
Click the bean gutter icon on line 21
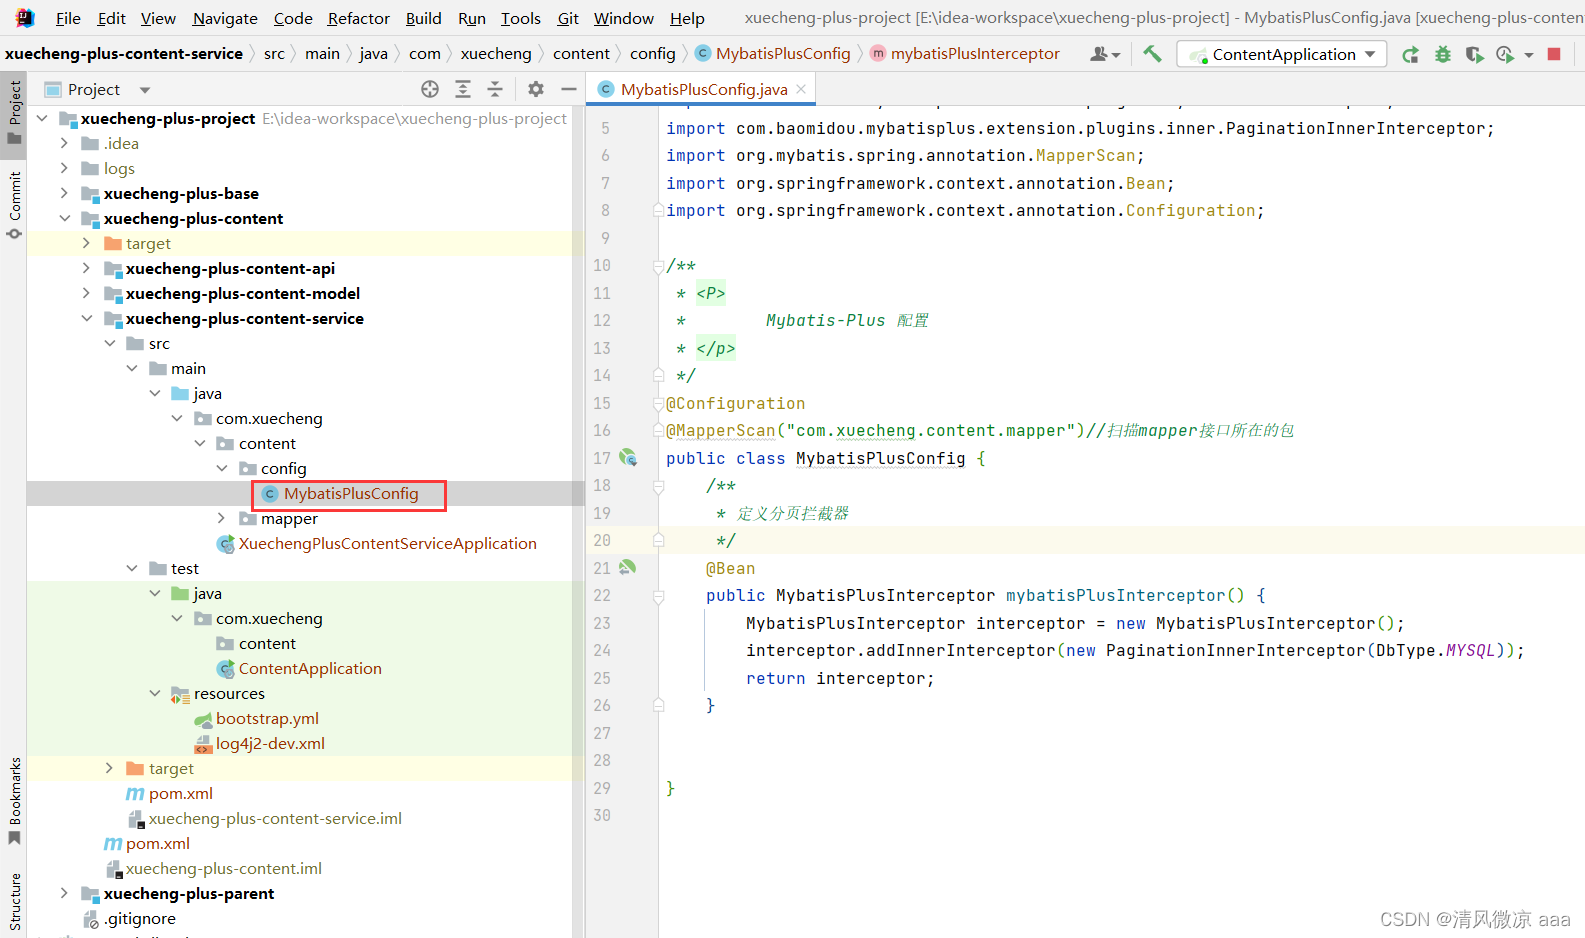628,567
